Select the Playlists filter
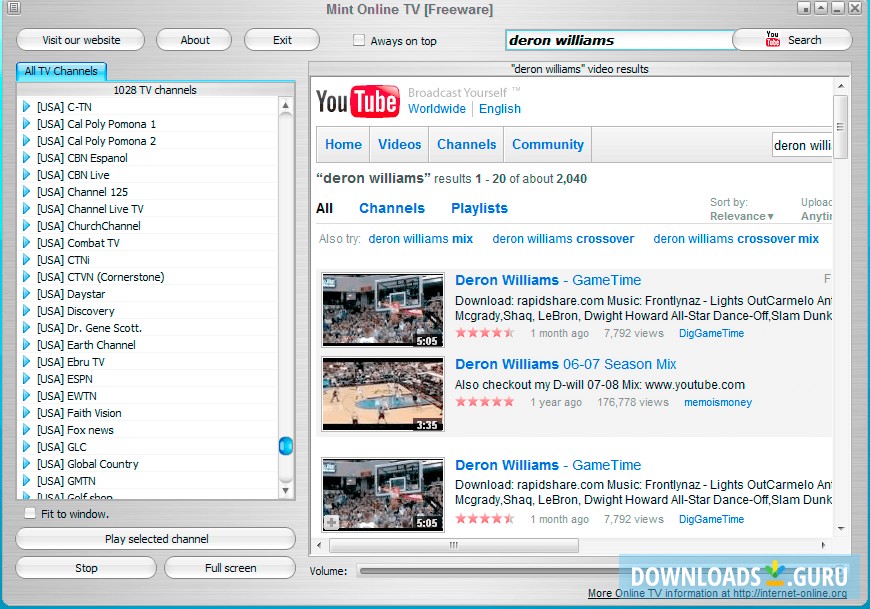Viewport: 870px width, 609px height. pos(479,208)
